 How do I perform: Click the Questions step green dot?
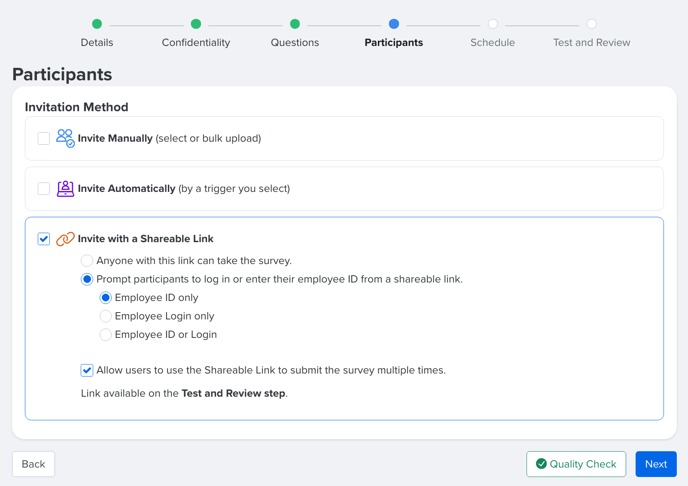tap(295, 24)
